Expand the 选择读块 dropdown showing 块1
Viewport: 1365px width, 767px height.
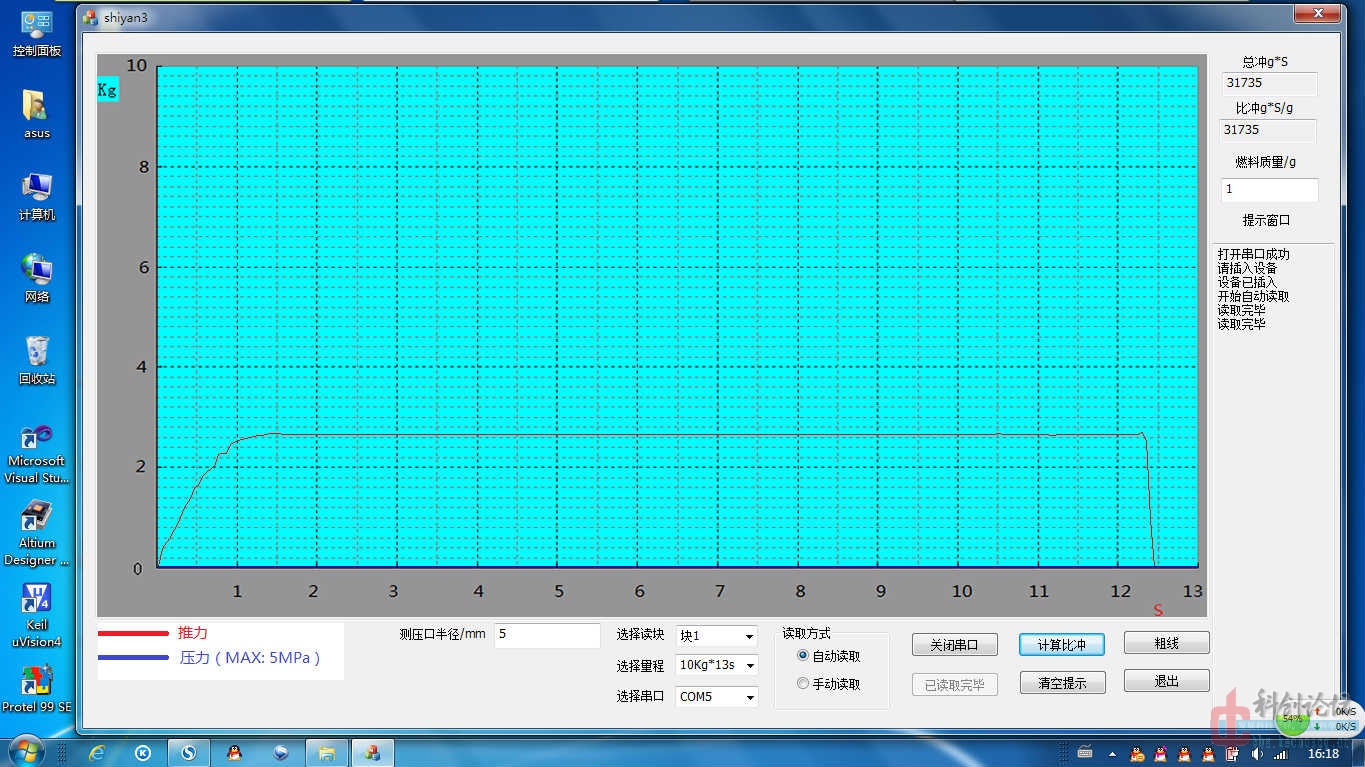point(716,636)
